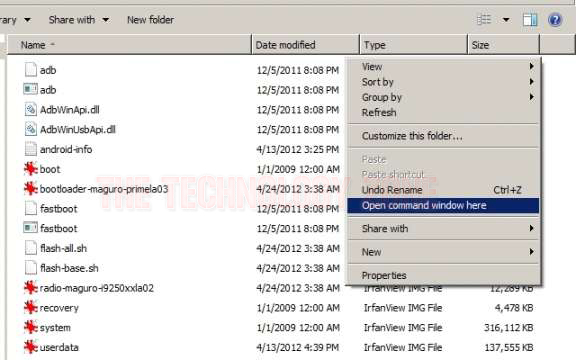
Task: Click the 4,478 KB size value
Action: tap(514, 307)
